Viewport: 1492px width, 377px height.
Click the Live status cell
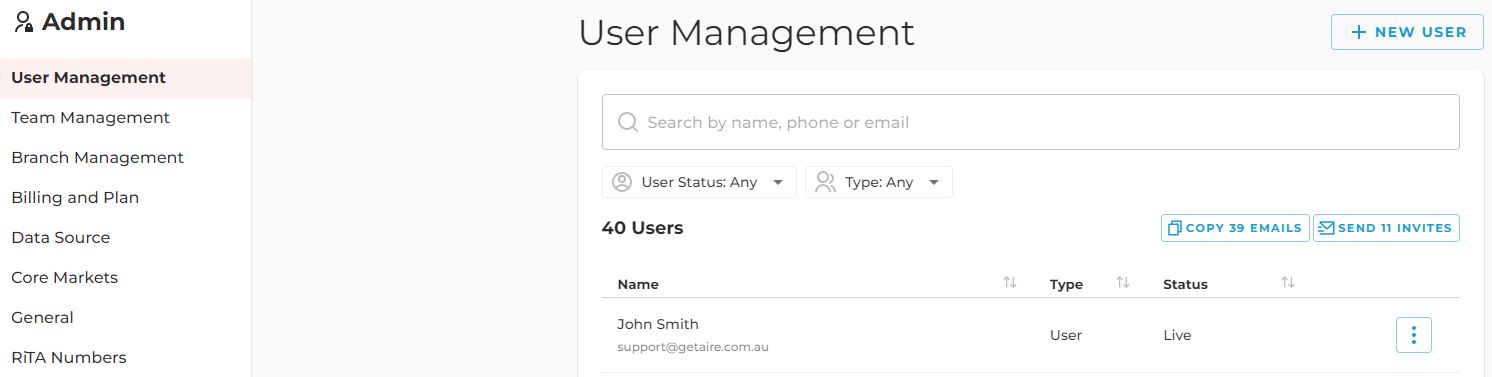click(1177, 335)
